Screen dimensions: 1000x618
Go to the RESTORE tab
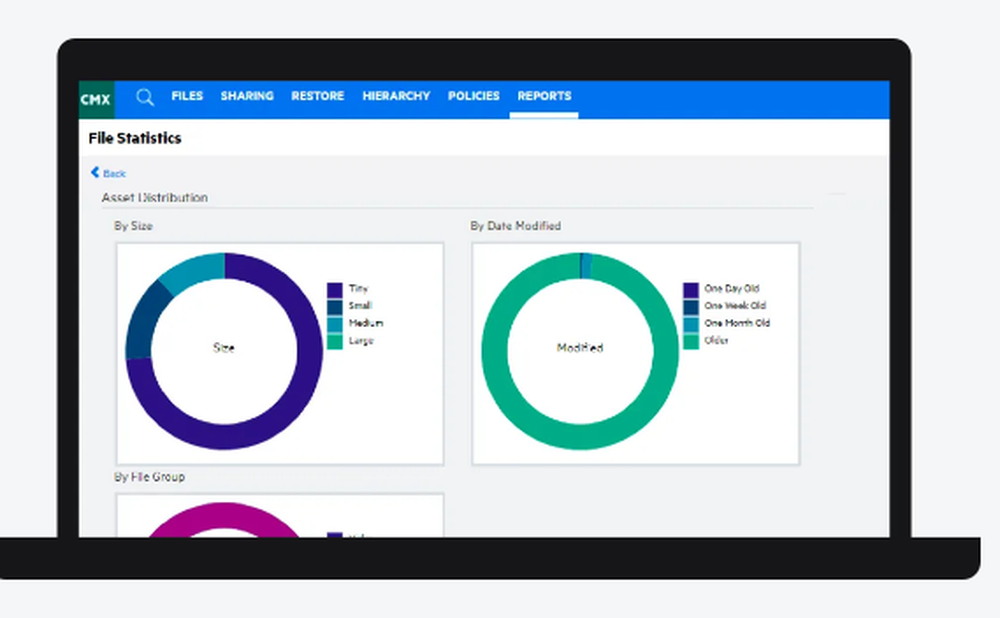pos(318,96)
